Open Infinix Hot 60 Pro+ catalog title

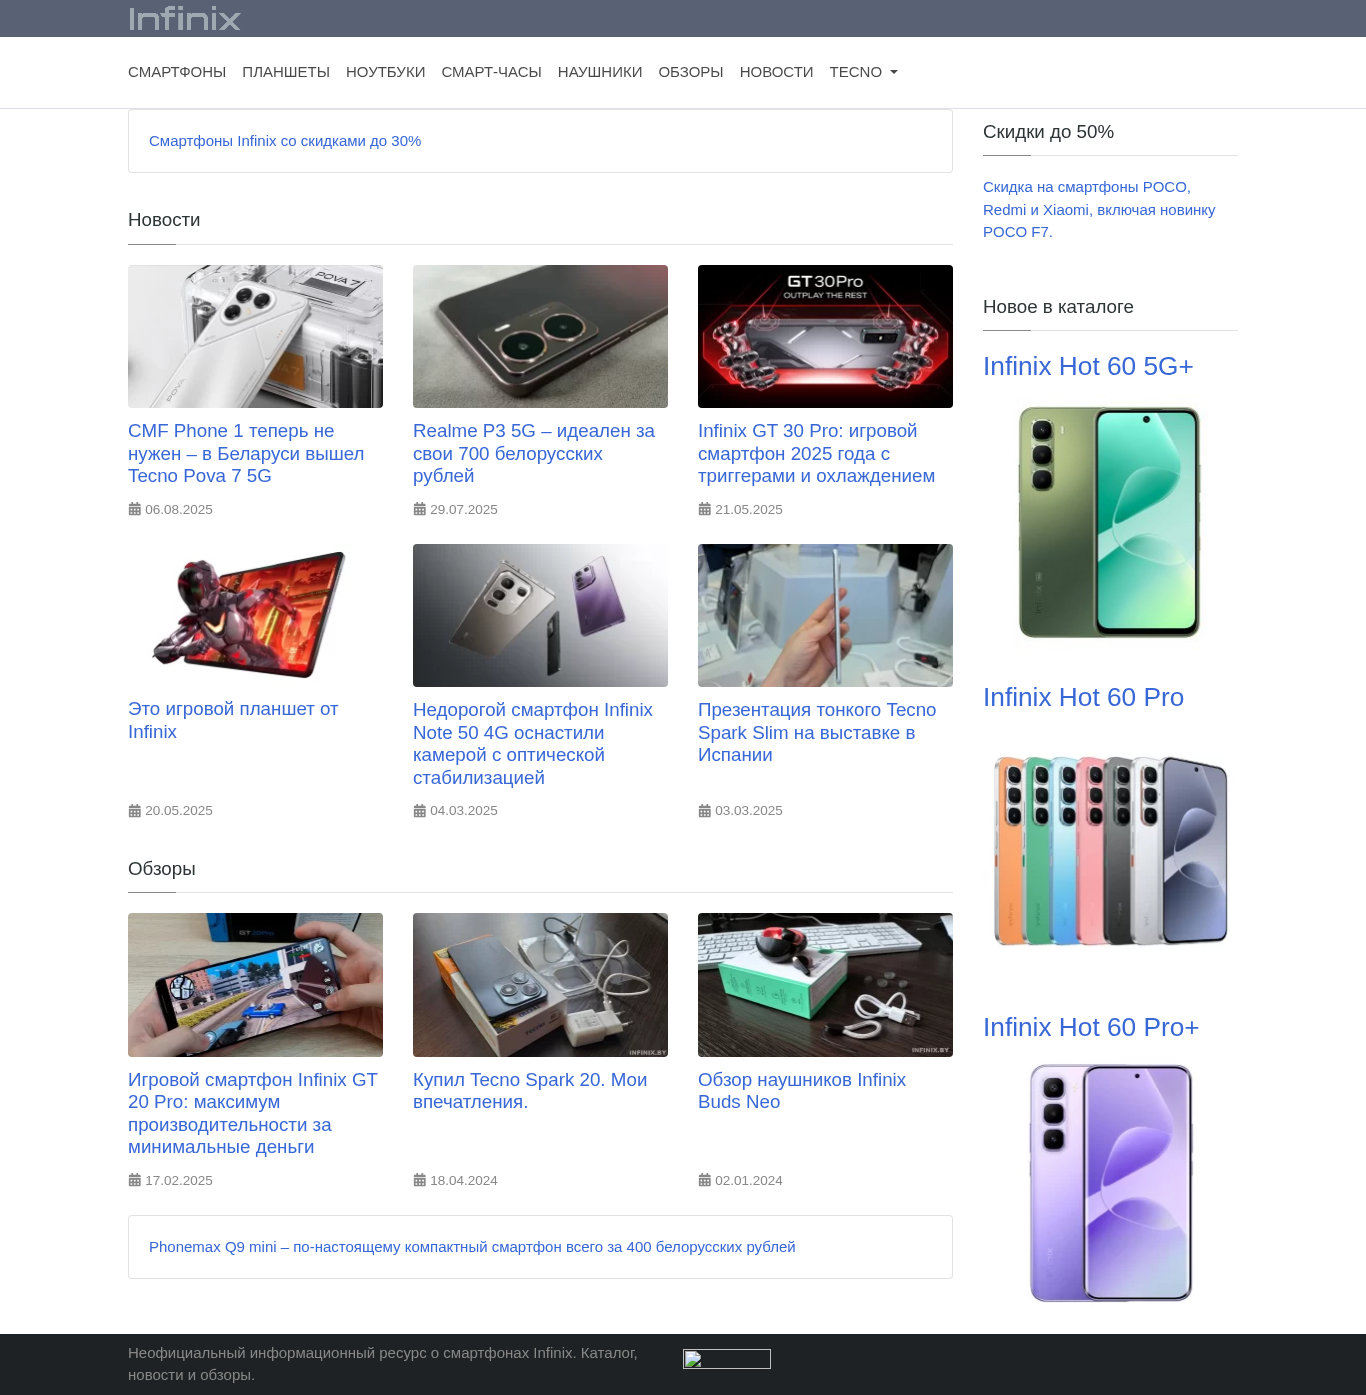pos(1091,1027)
